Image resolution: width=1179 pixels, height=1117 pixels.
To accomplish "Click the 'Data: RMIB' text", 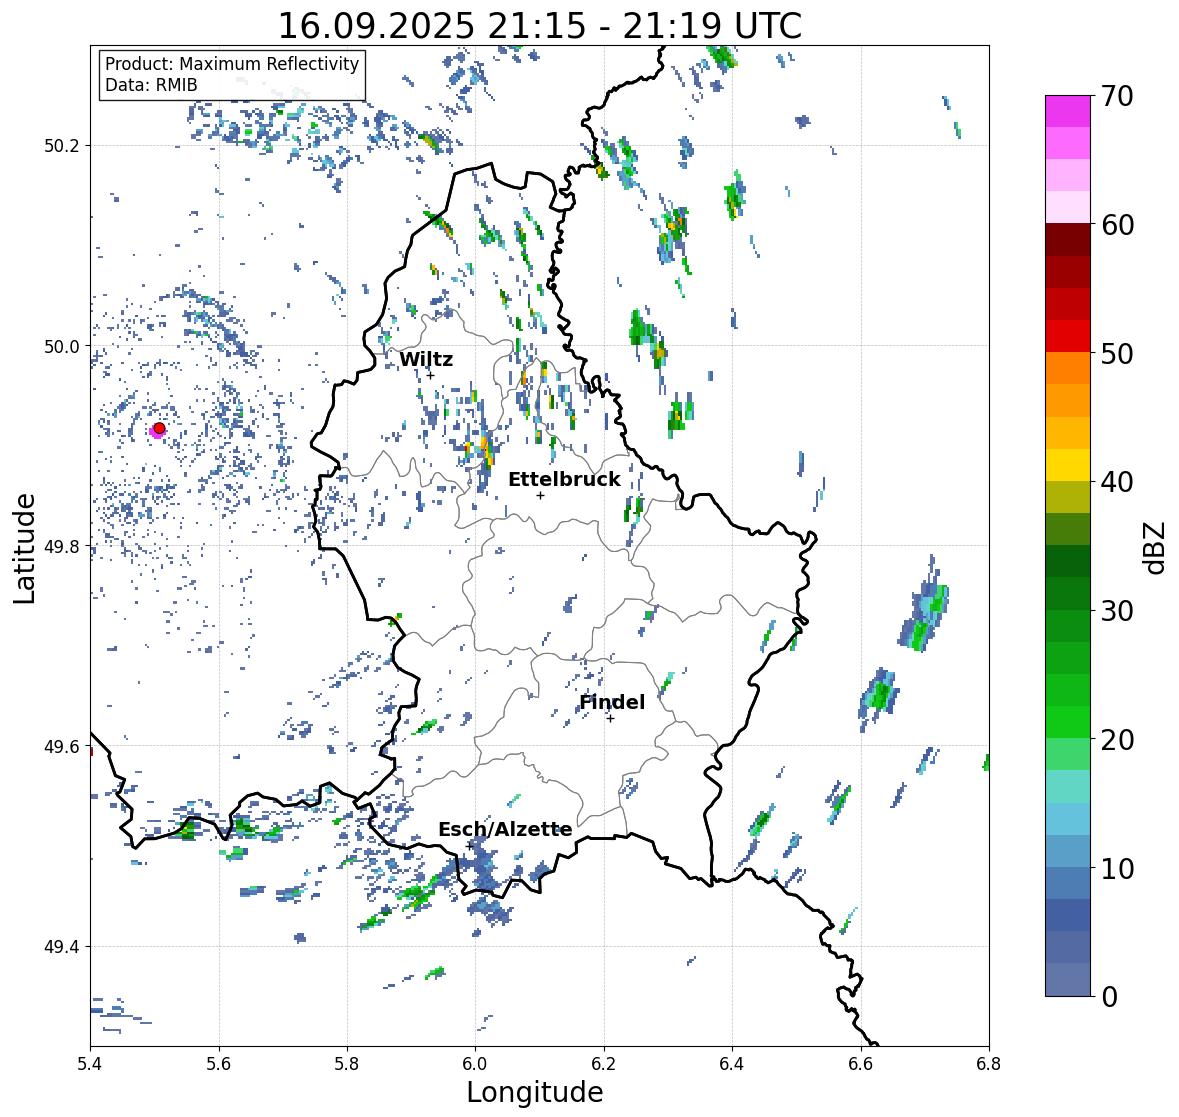I will [151, 85].
